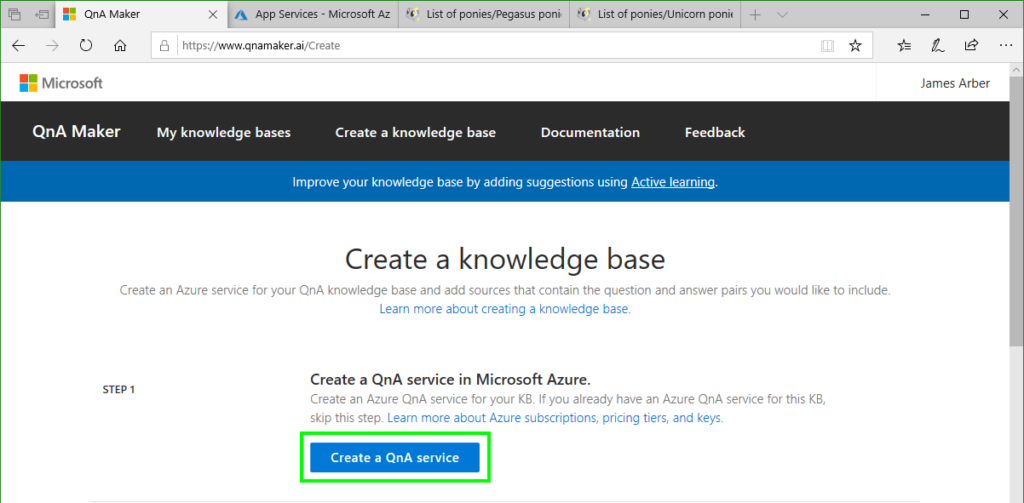Click the scrollbar up arrow
The width and height of the screenshot is (1024, 503).
pos(1016,69)
